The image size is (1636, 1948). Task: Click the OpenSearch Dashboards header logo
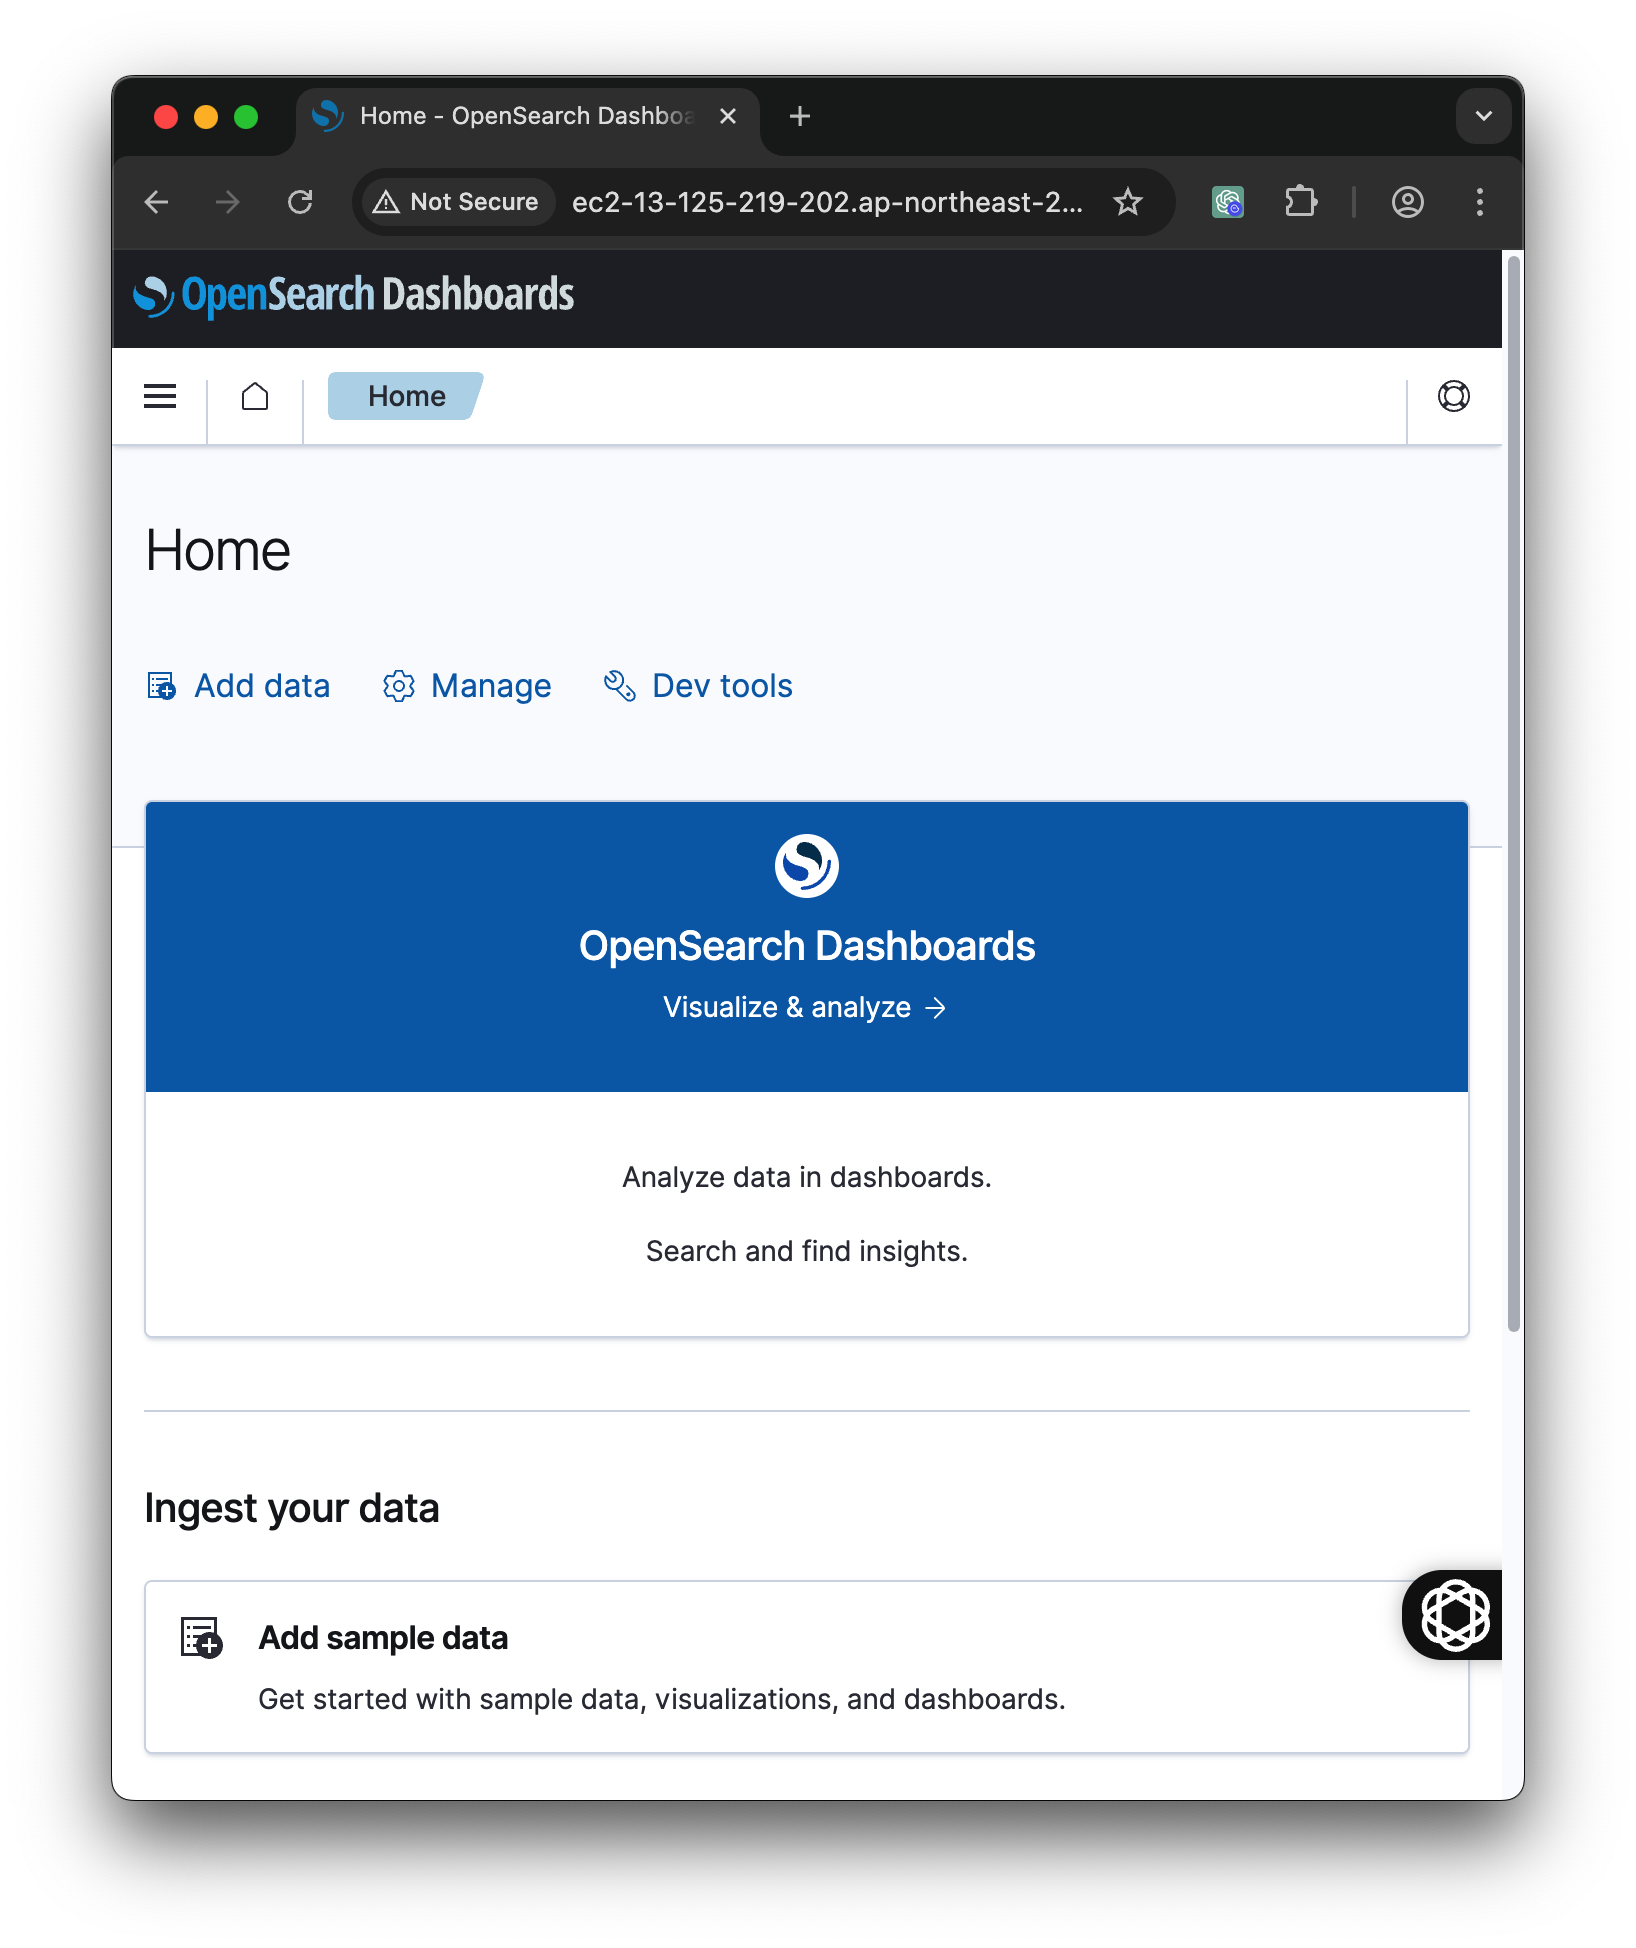354,296
